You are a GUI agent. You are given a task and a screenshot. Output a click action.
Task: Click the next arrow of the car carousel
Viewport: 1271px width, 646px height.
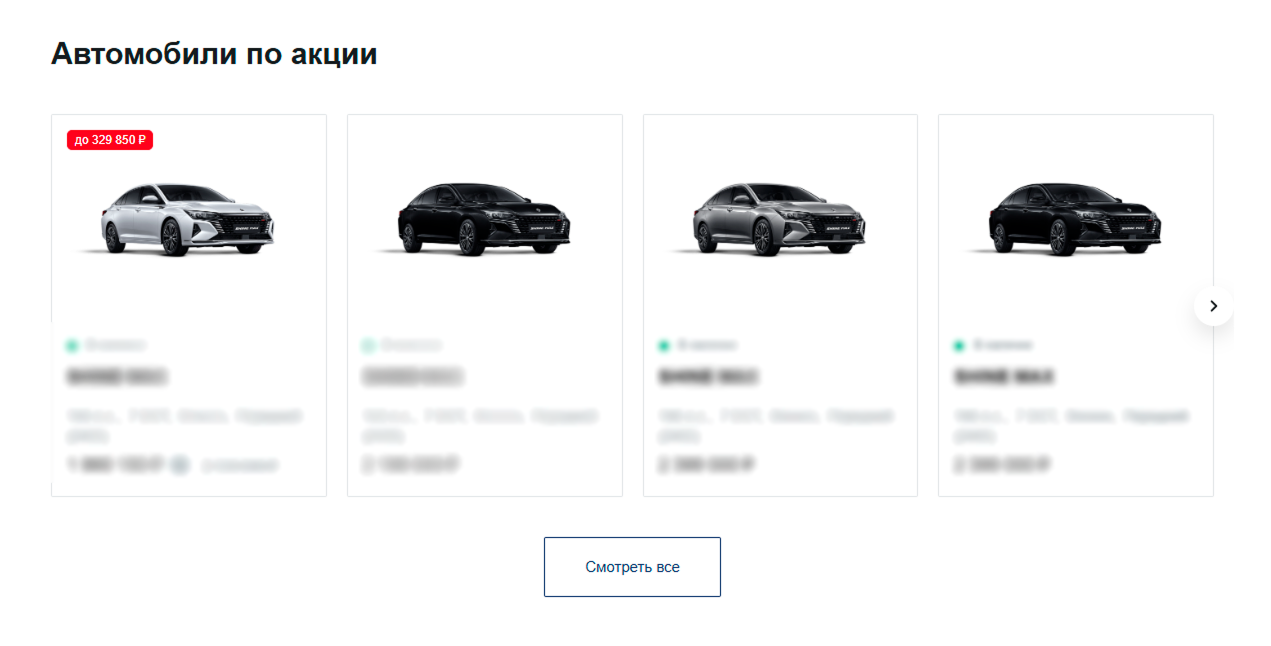[1213, 306]
